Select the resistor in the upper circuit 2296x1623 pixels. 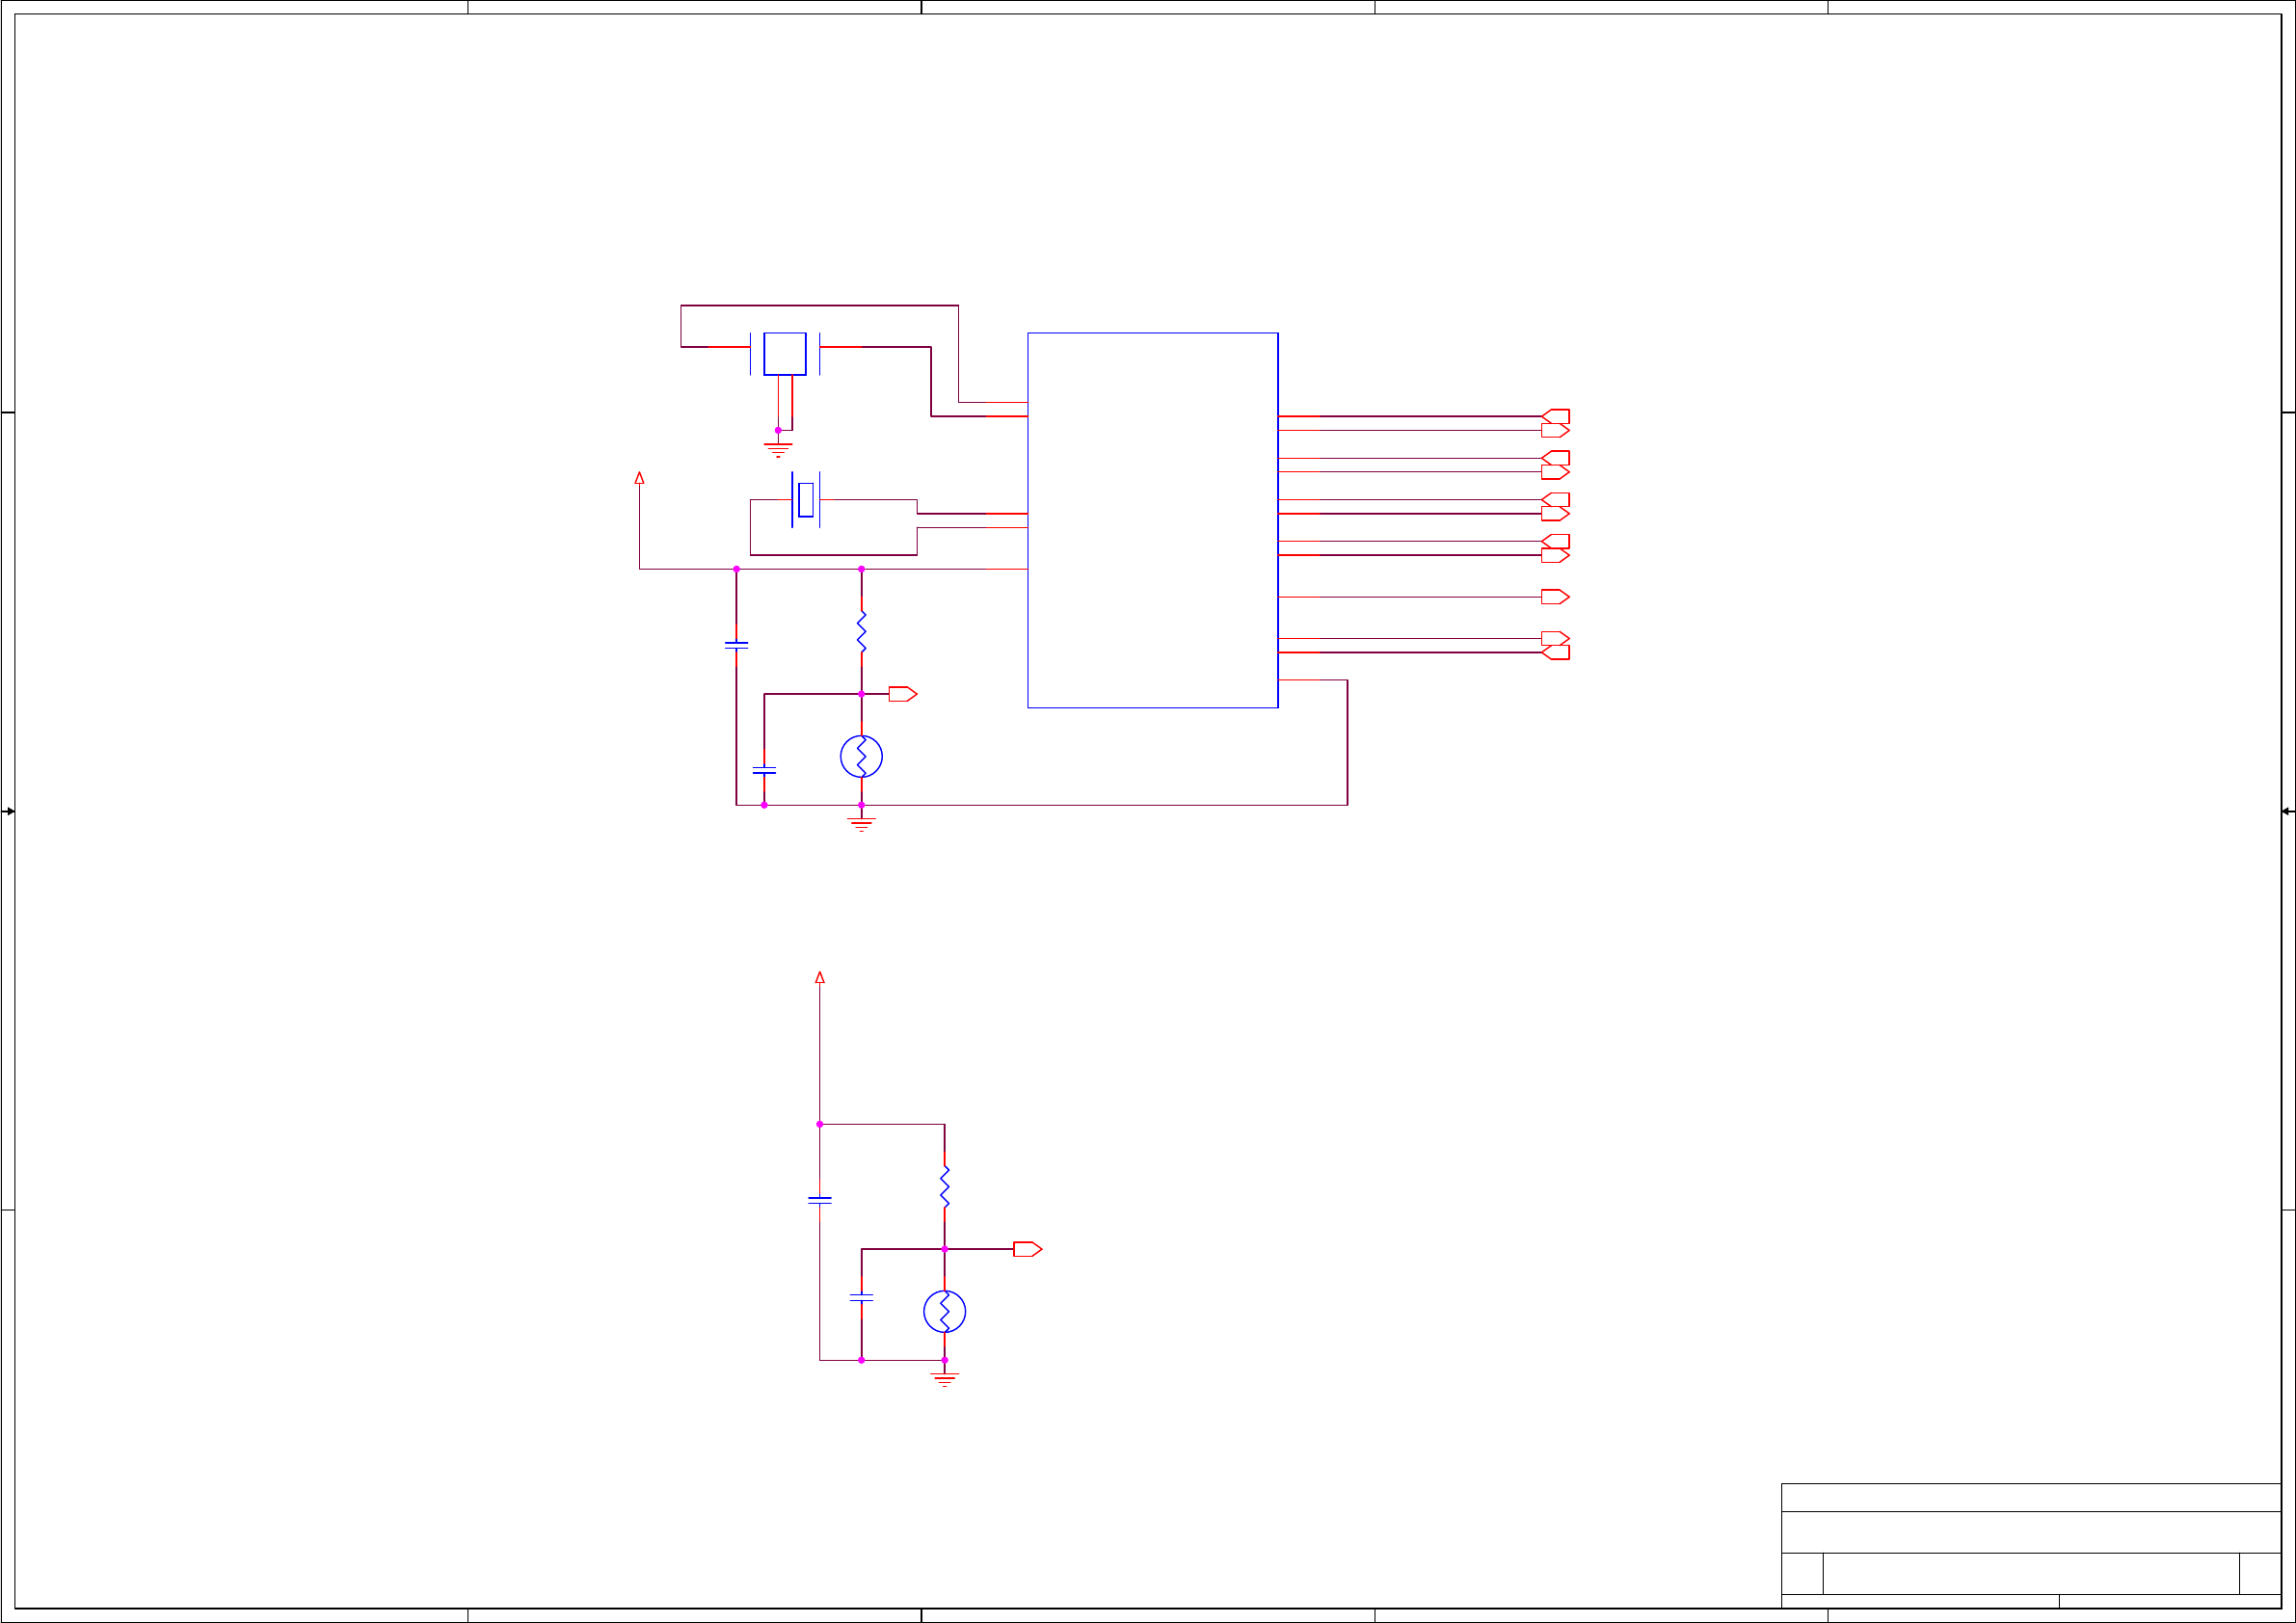pyautogui.click(x=861, y=632)
